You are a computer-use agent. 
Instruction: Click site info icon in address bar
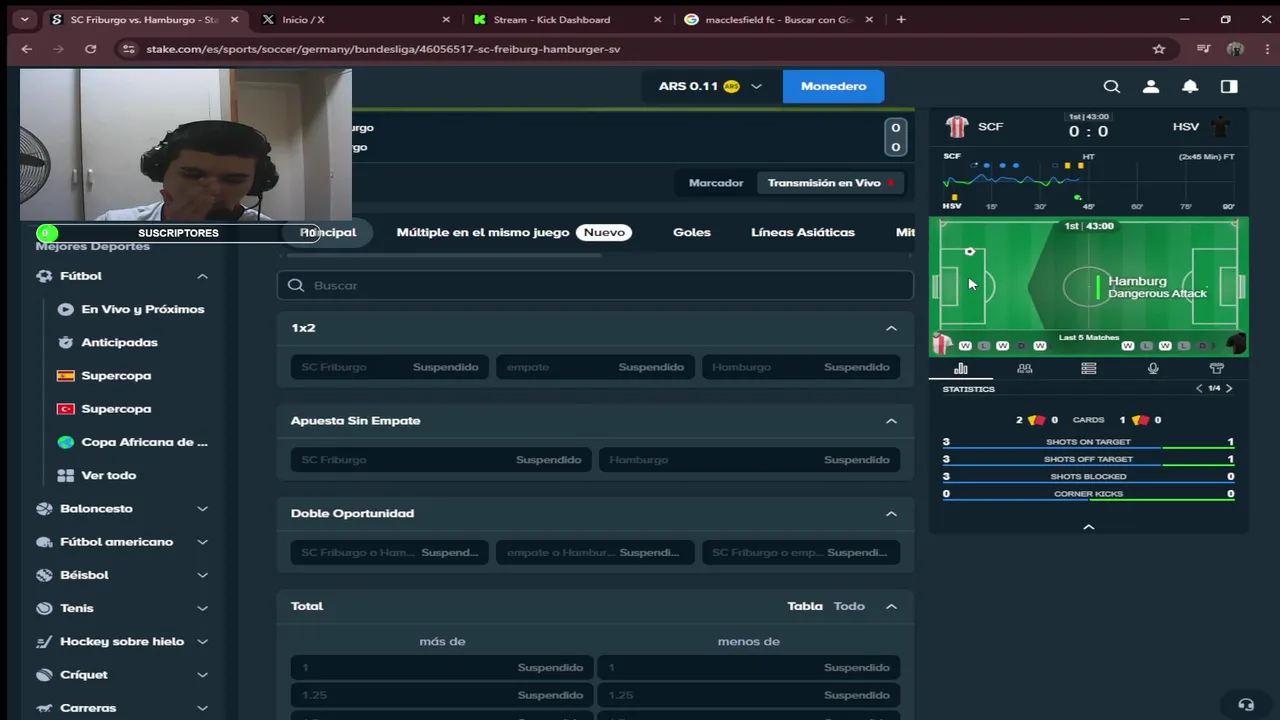[x=127, y=49]
